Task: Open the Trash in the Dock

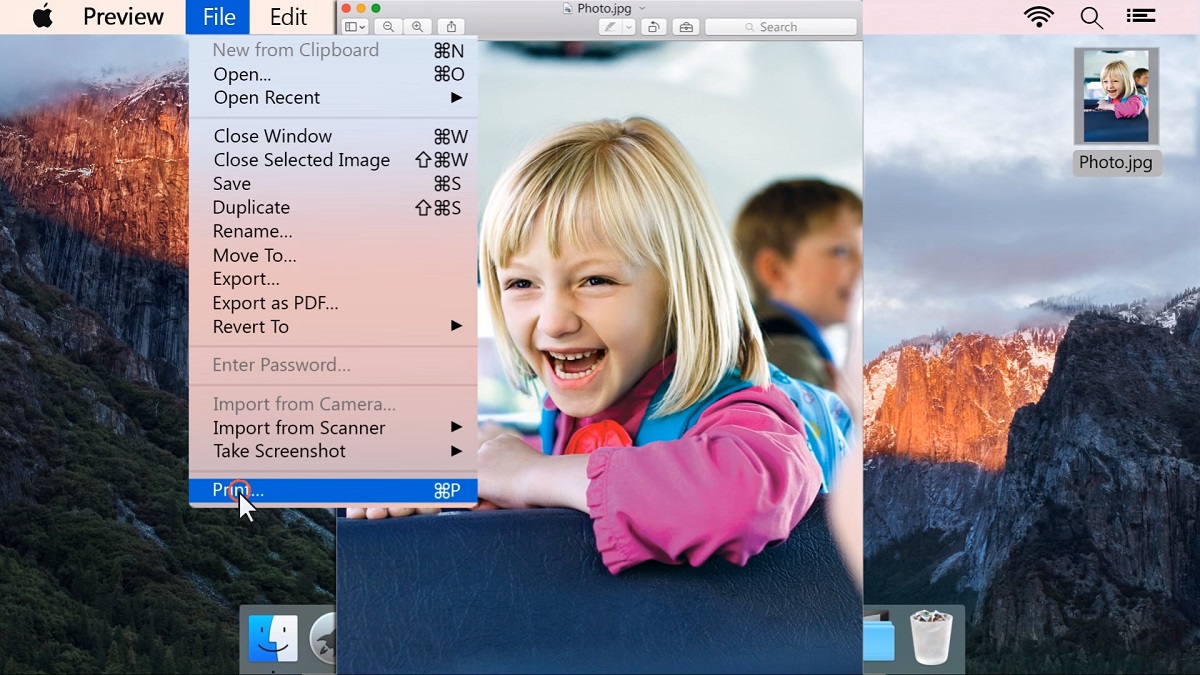Action: coord(930,637)
